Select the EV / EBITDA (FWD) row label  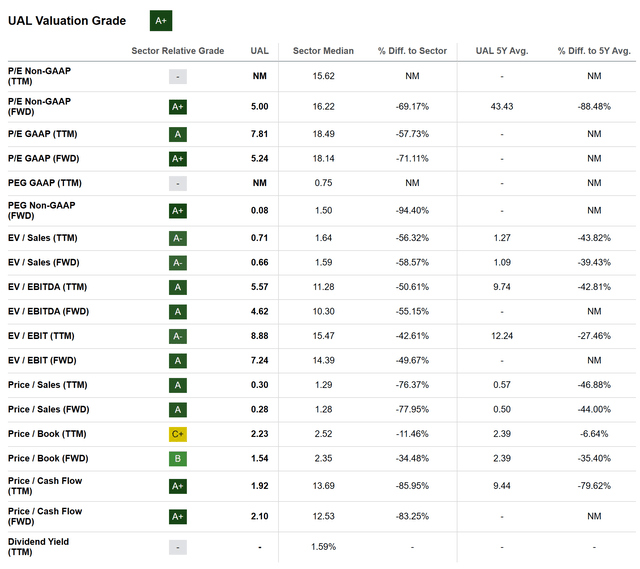pyautogui.click(x=49, y=311)
